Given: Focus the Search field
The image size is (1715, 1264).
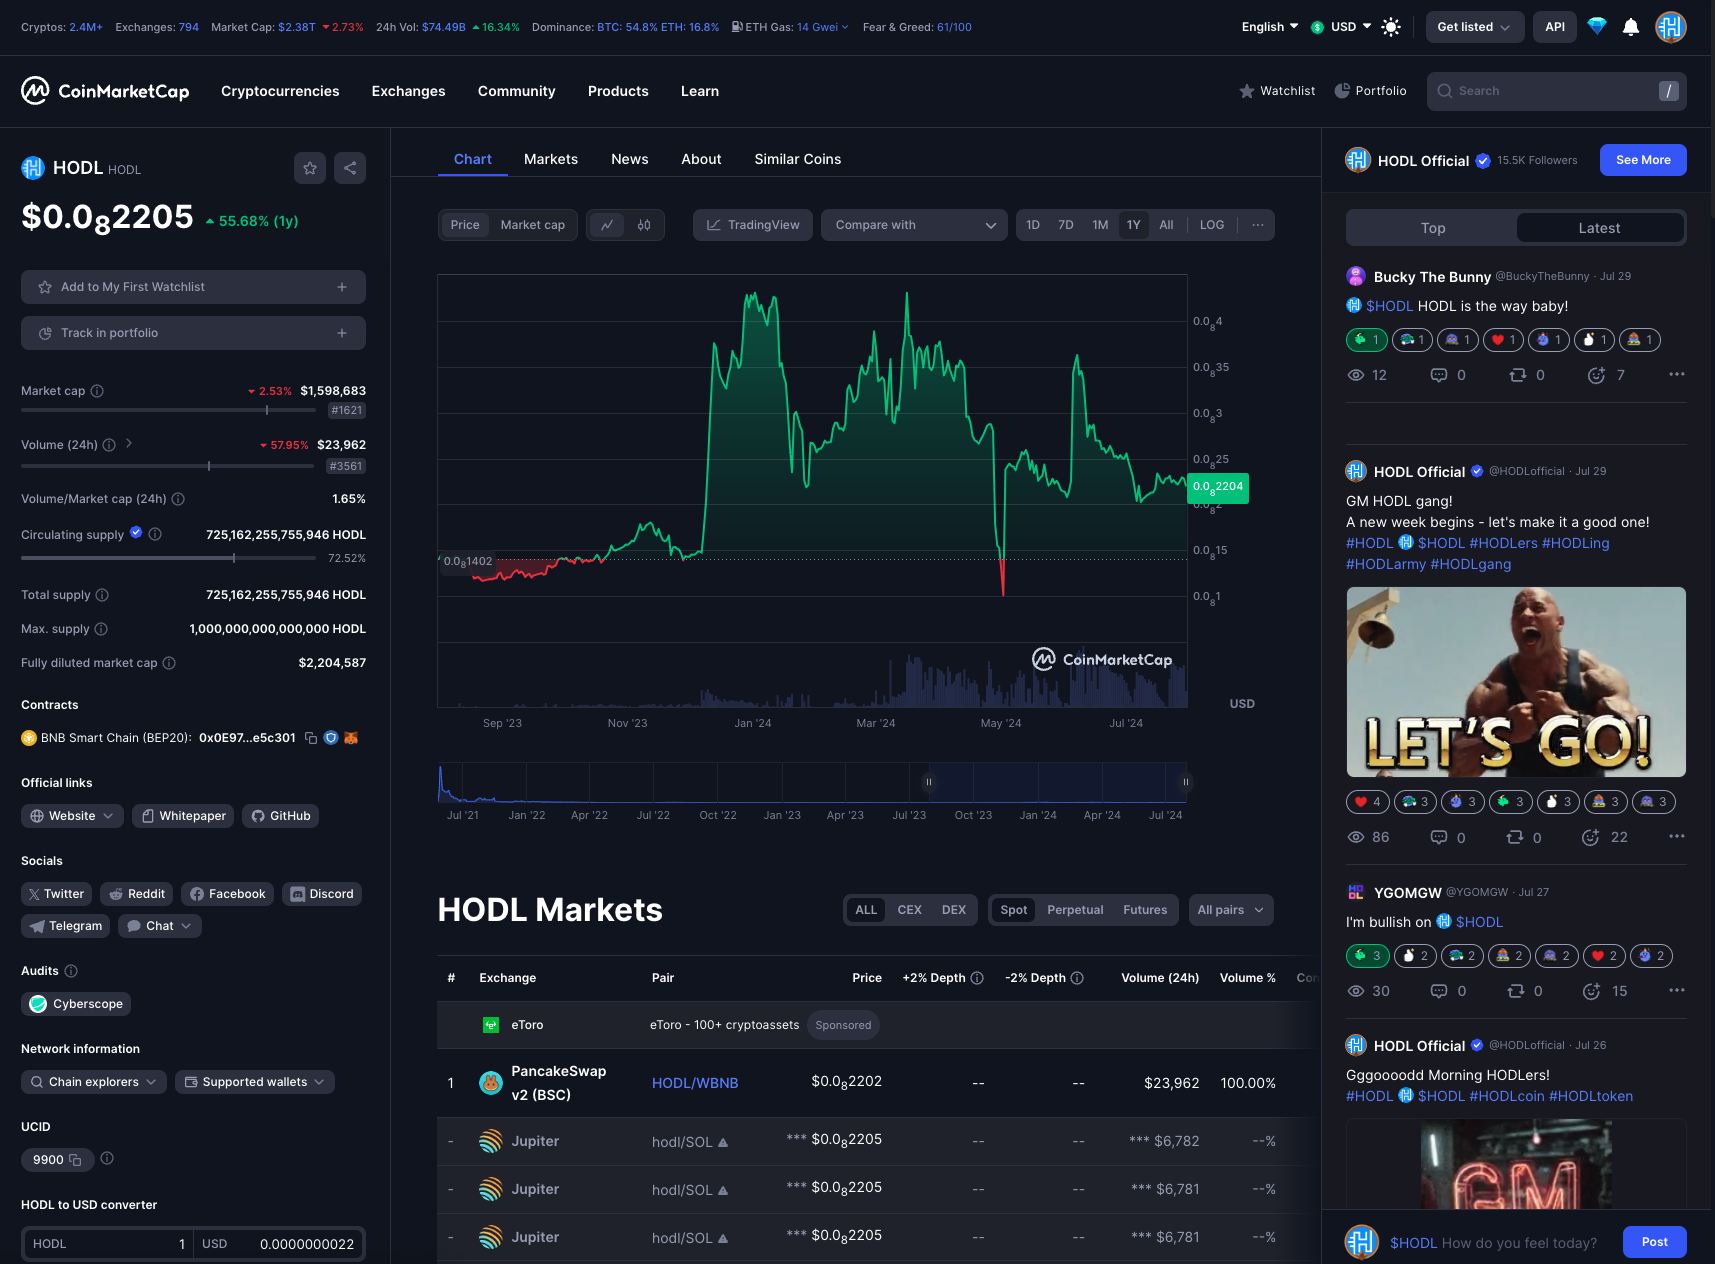Looking at the screenshot, I should (1557, 91).
